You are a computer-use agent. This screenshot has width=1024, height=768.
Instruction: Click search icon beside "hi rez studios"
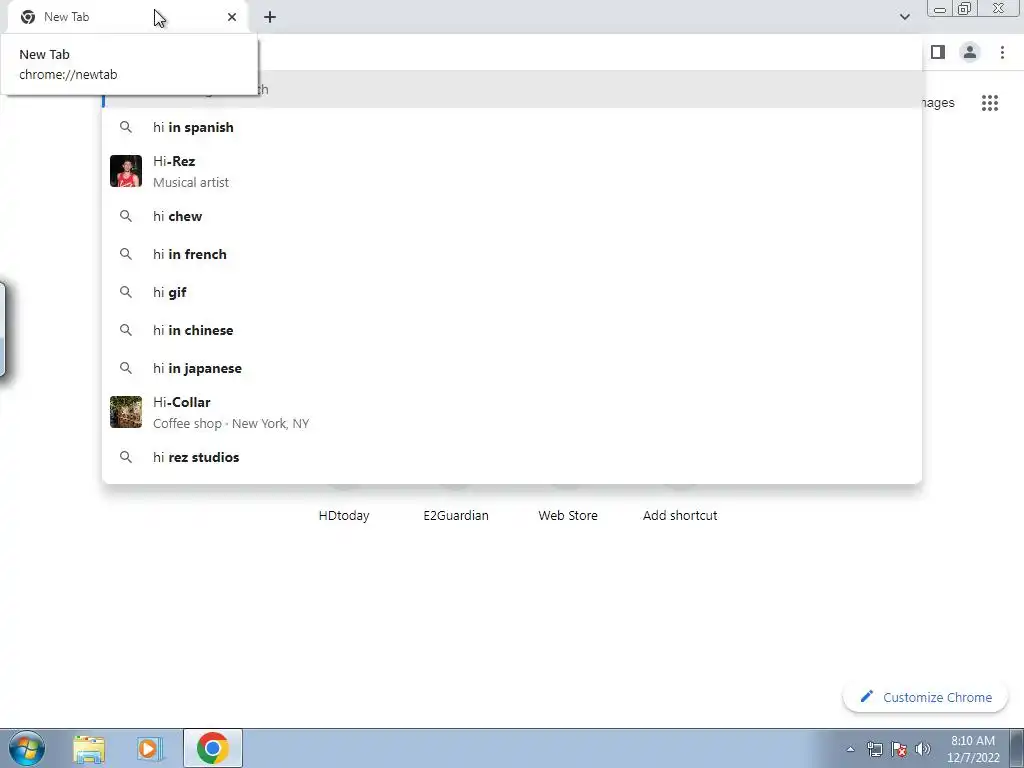coord(126,457)
